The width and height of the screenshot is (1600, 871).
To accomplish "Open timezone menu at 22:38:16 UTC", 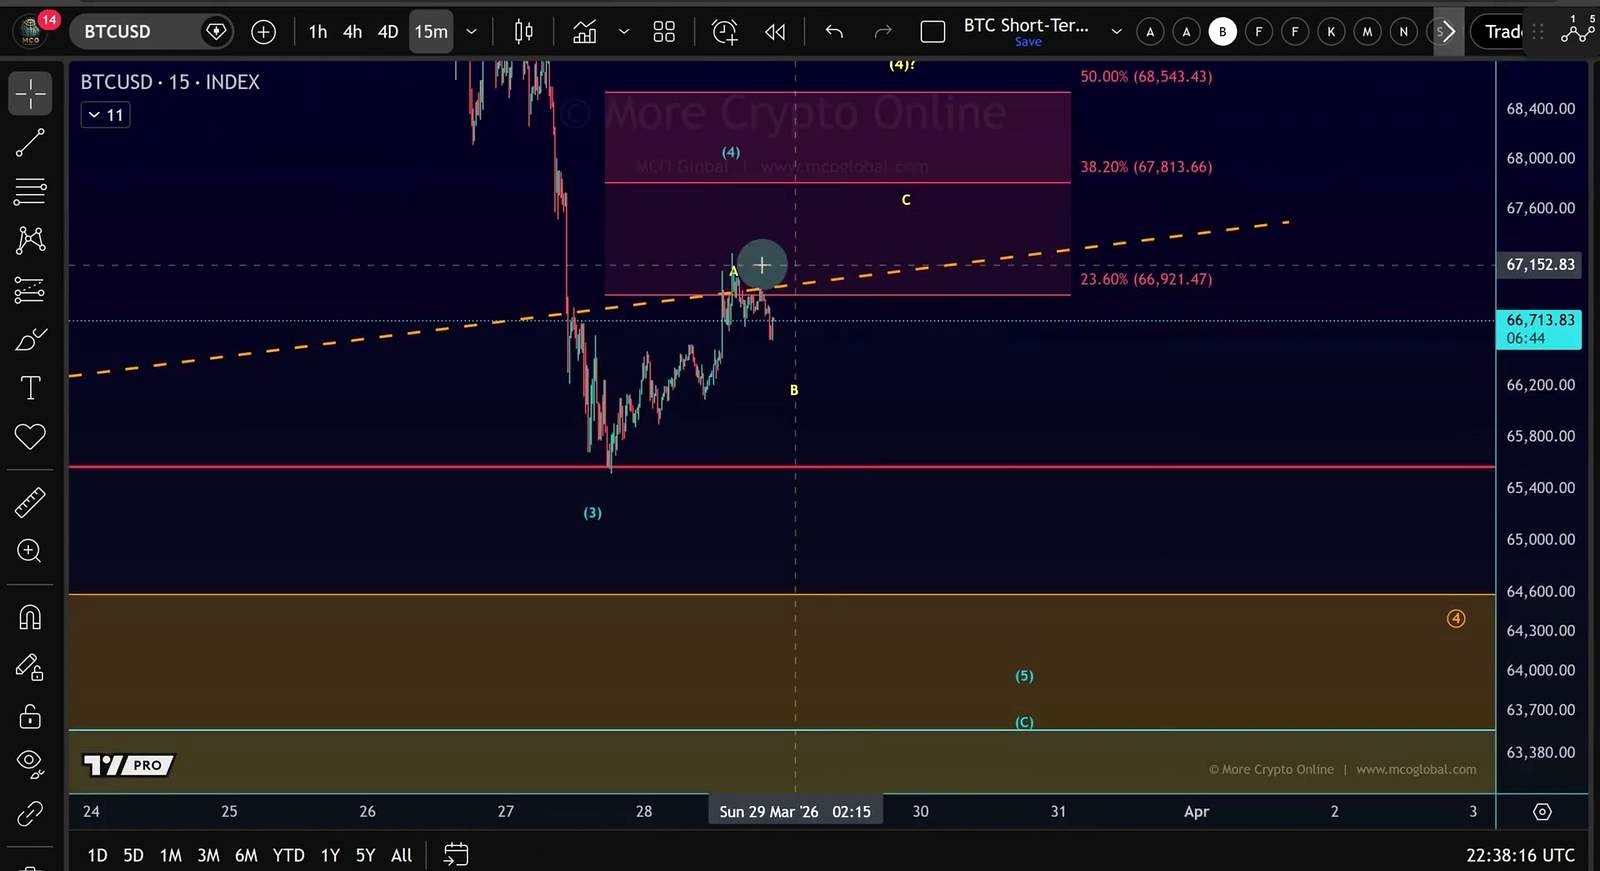I will (1520, 855).
